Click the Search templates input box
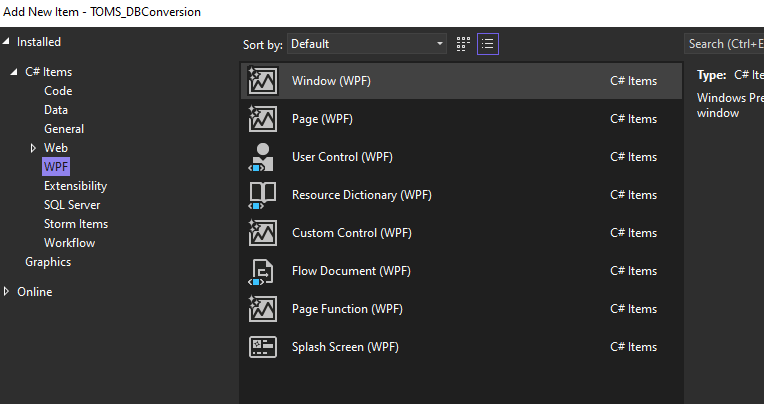This screenshot has height=404, width=764. coord(724,44)
